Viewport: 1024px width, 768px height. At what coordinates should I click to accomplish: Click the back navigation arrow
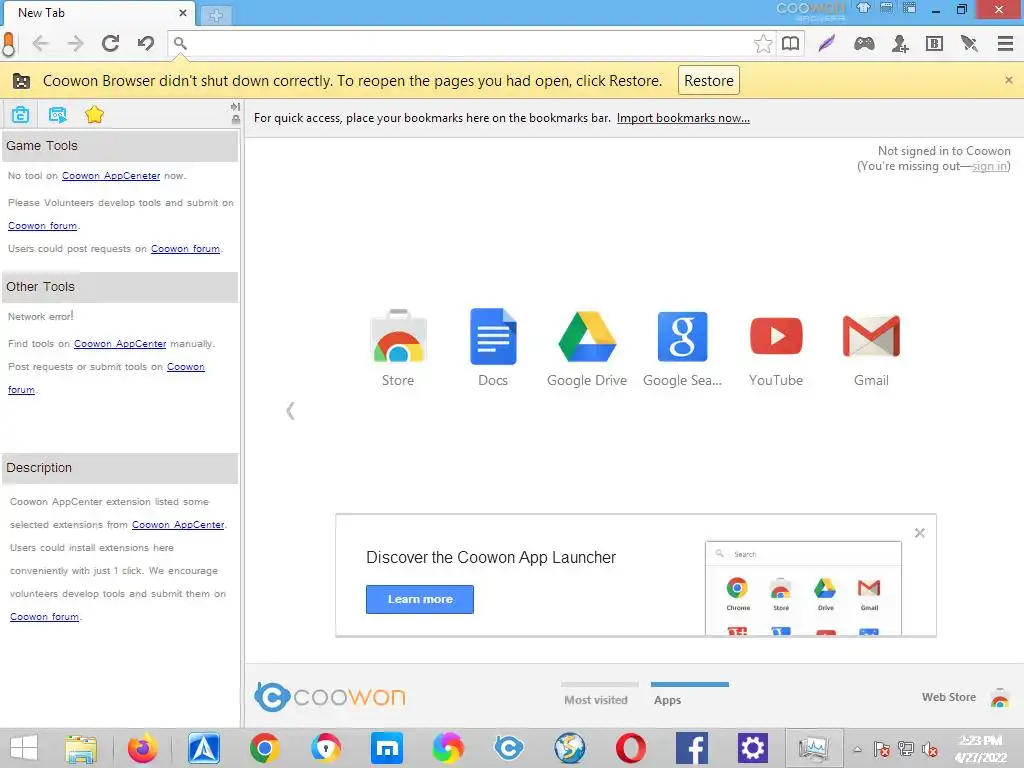(40, 44)
